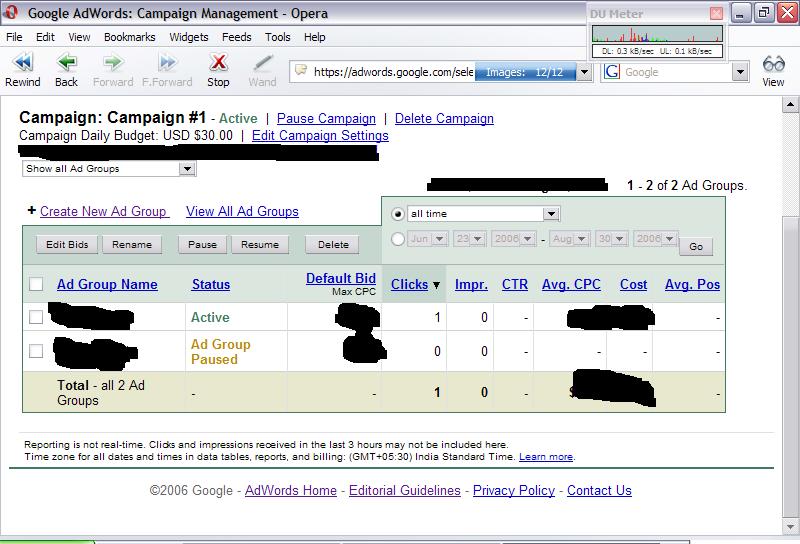Sort by Avg. Pos column
This screenshot has width=800, height=544.
(692, 284)
